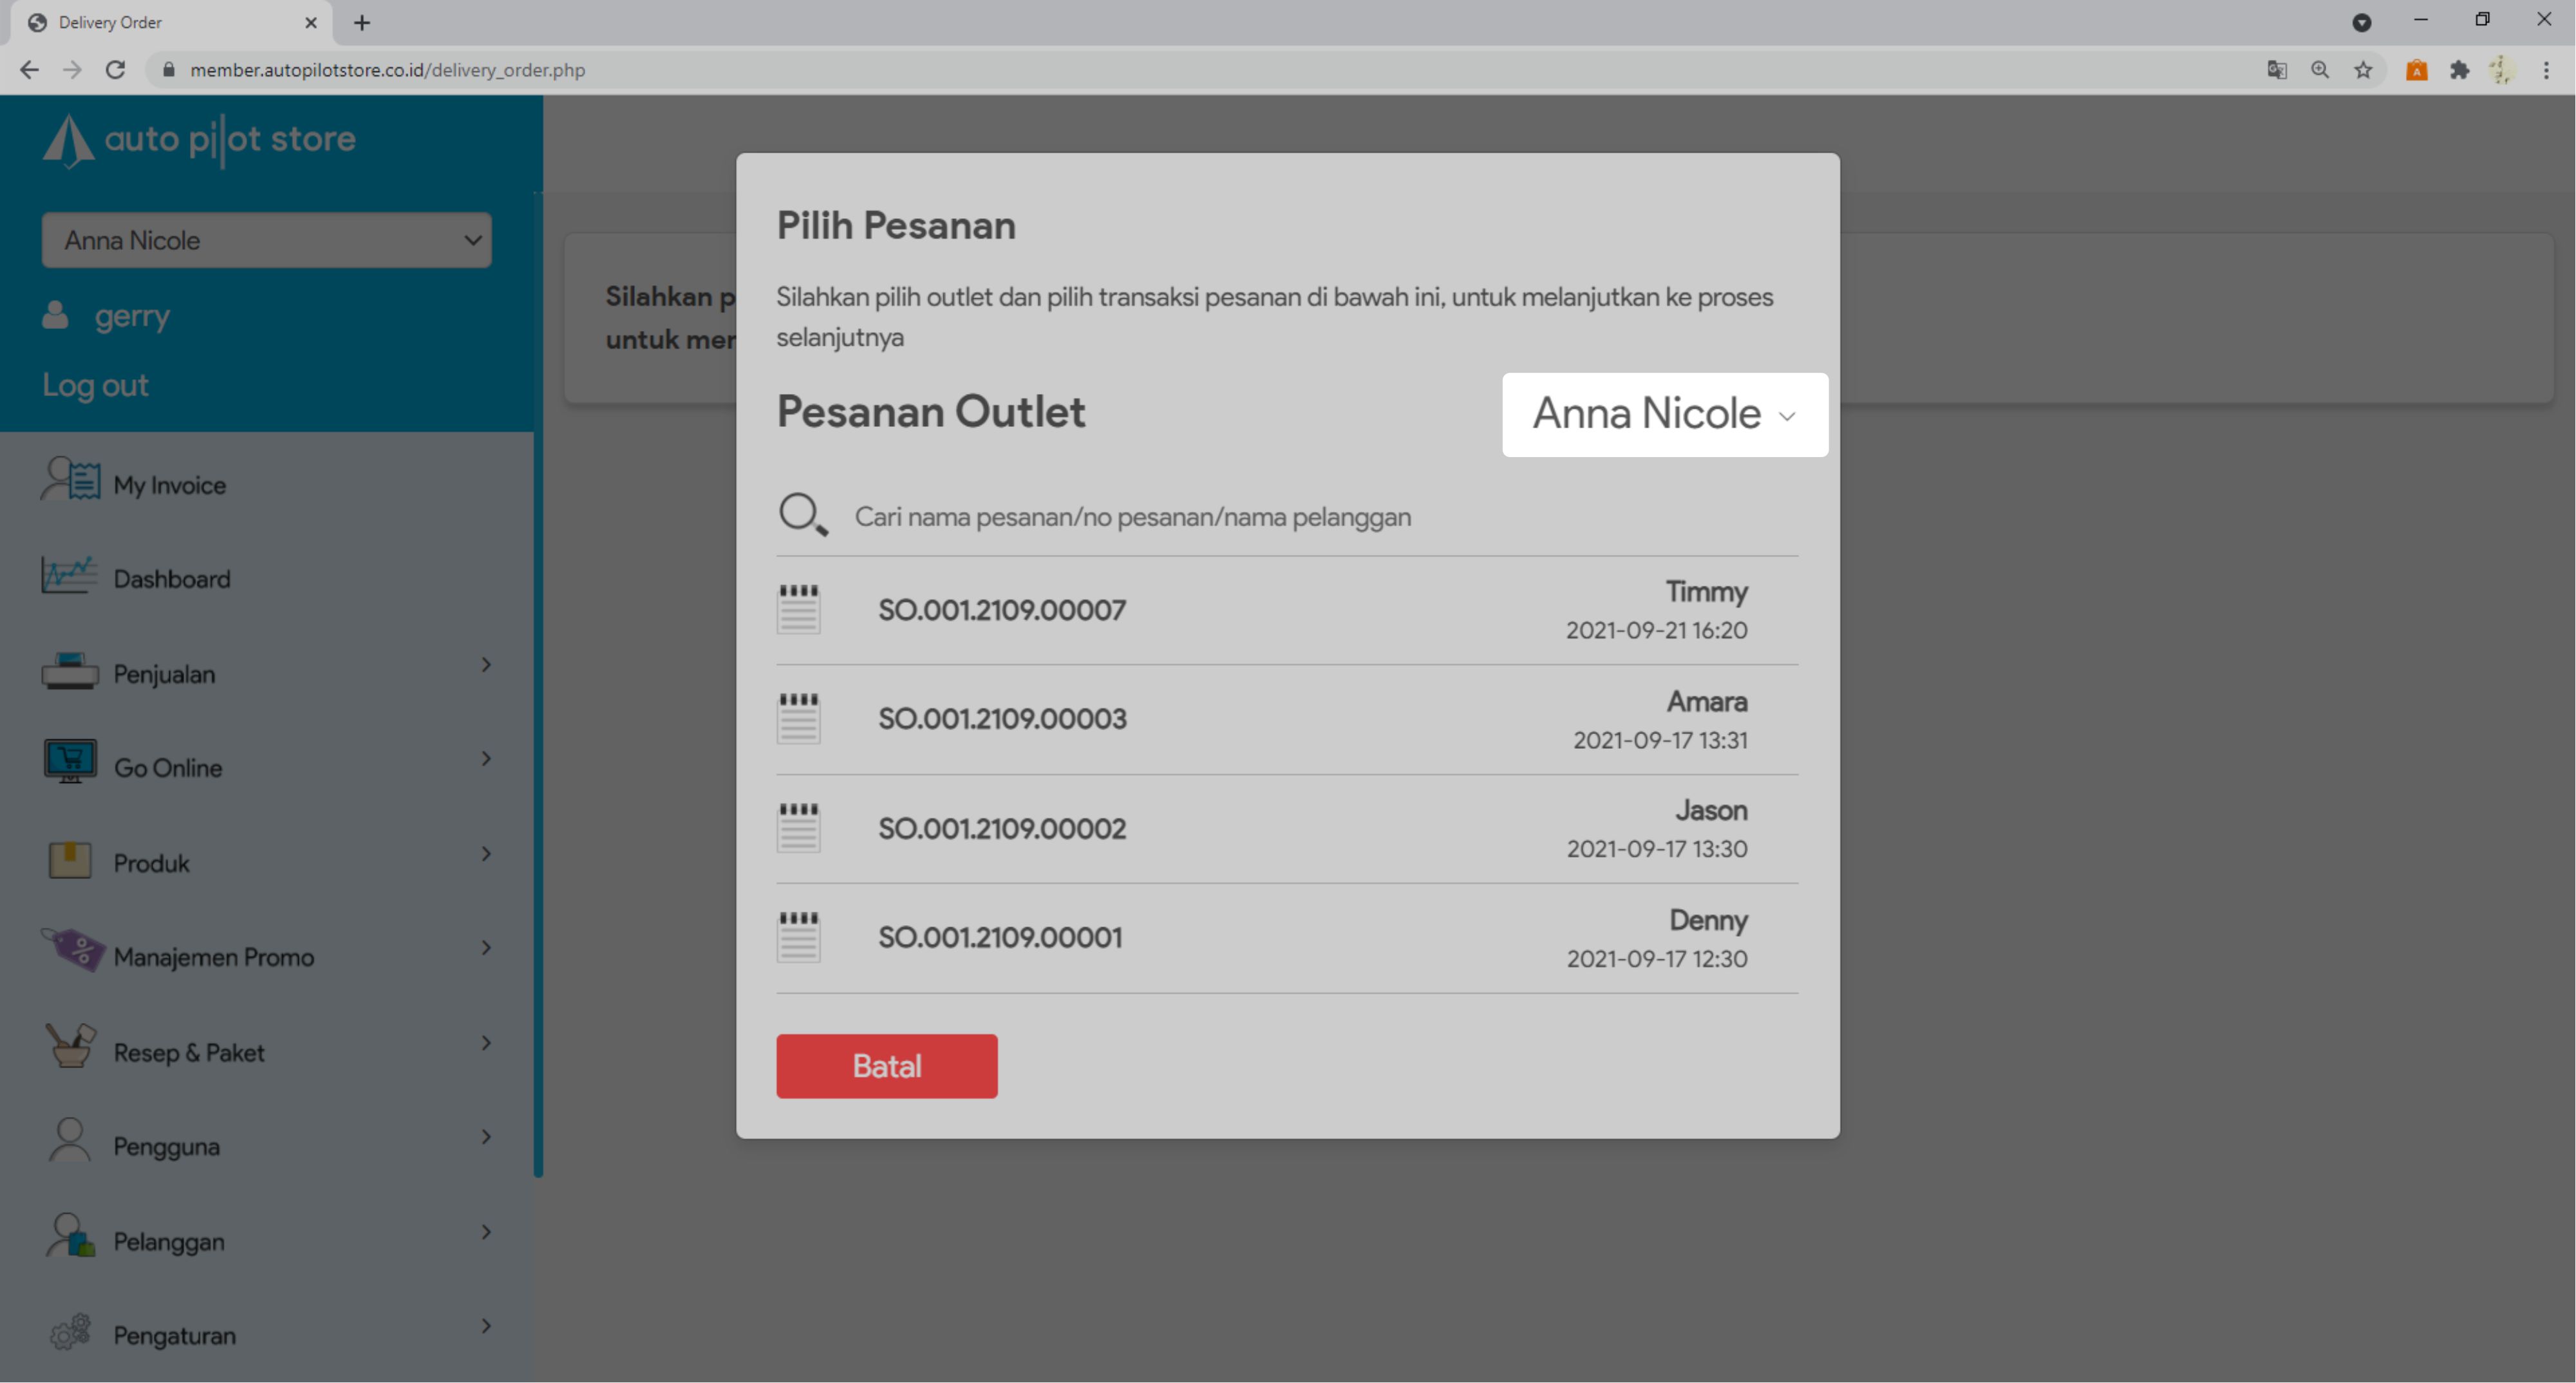Screen dimensions: 2576x1383
Task: Click the Dashboard chart icon
Action: tap(69, 575)
